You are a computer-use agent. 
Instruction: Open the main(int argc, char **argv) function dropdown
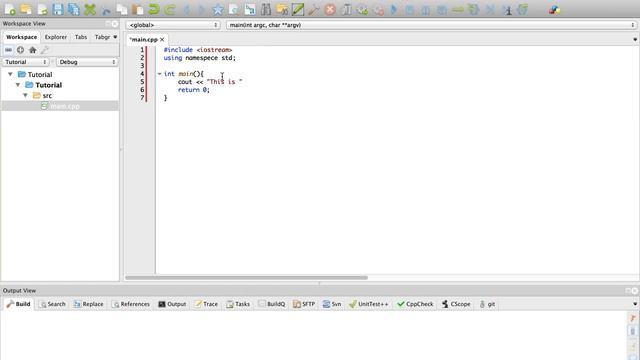point(431,25)
